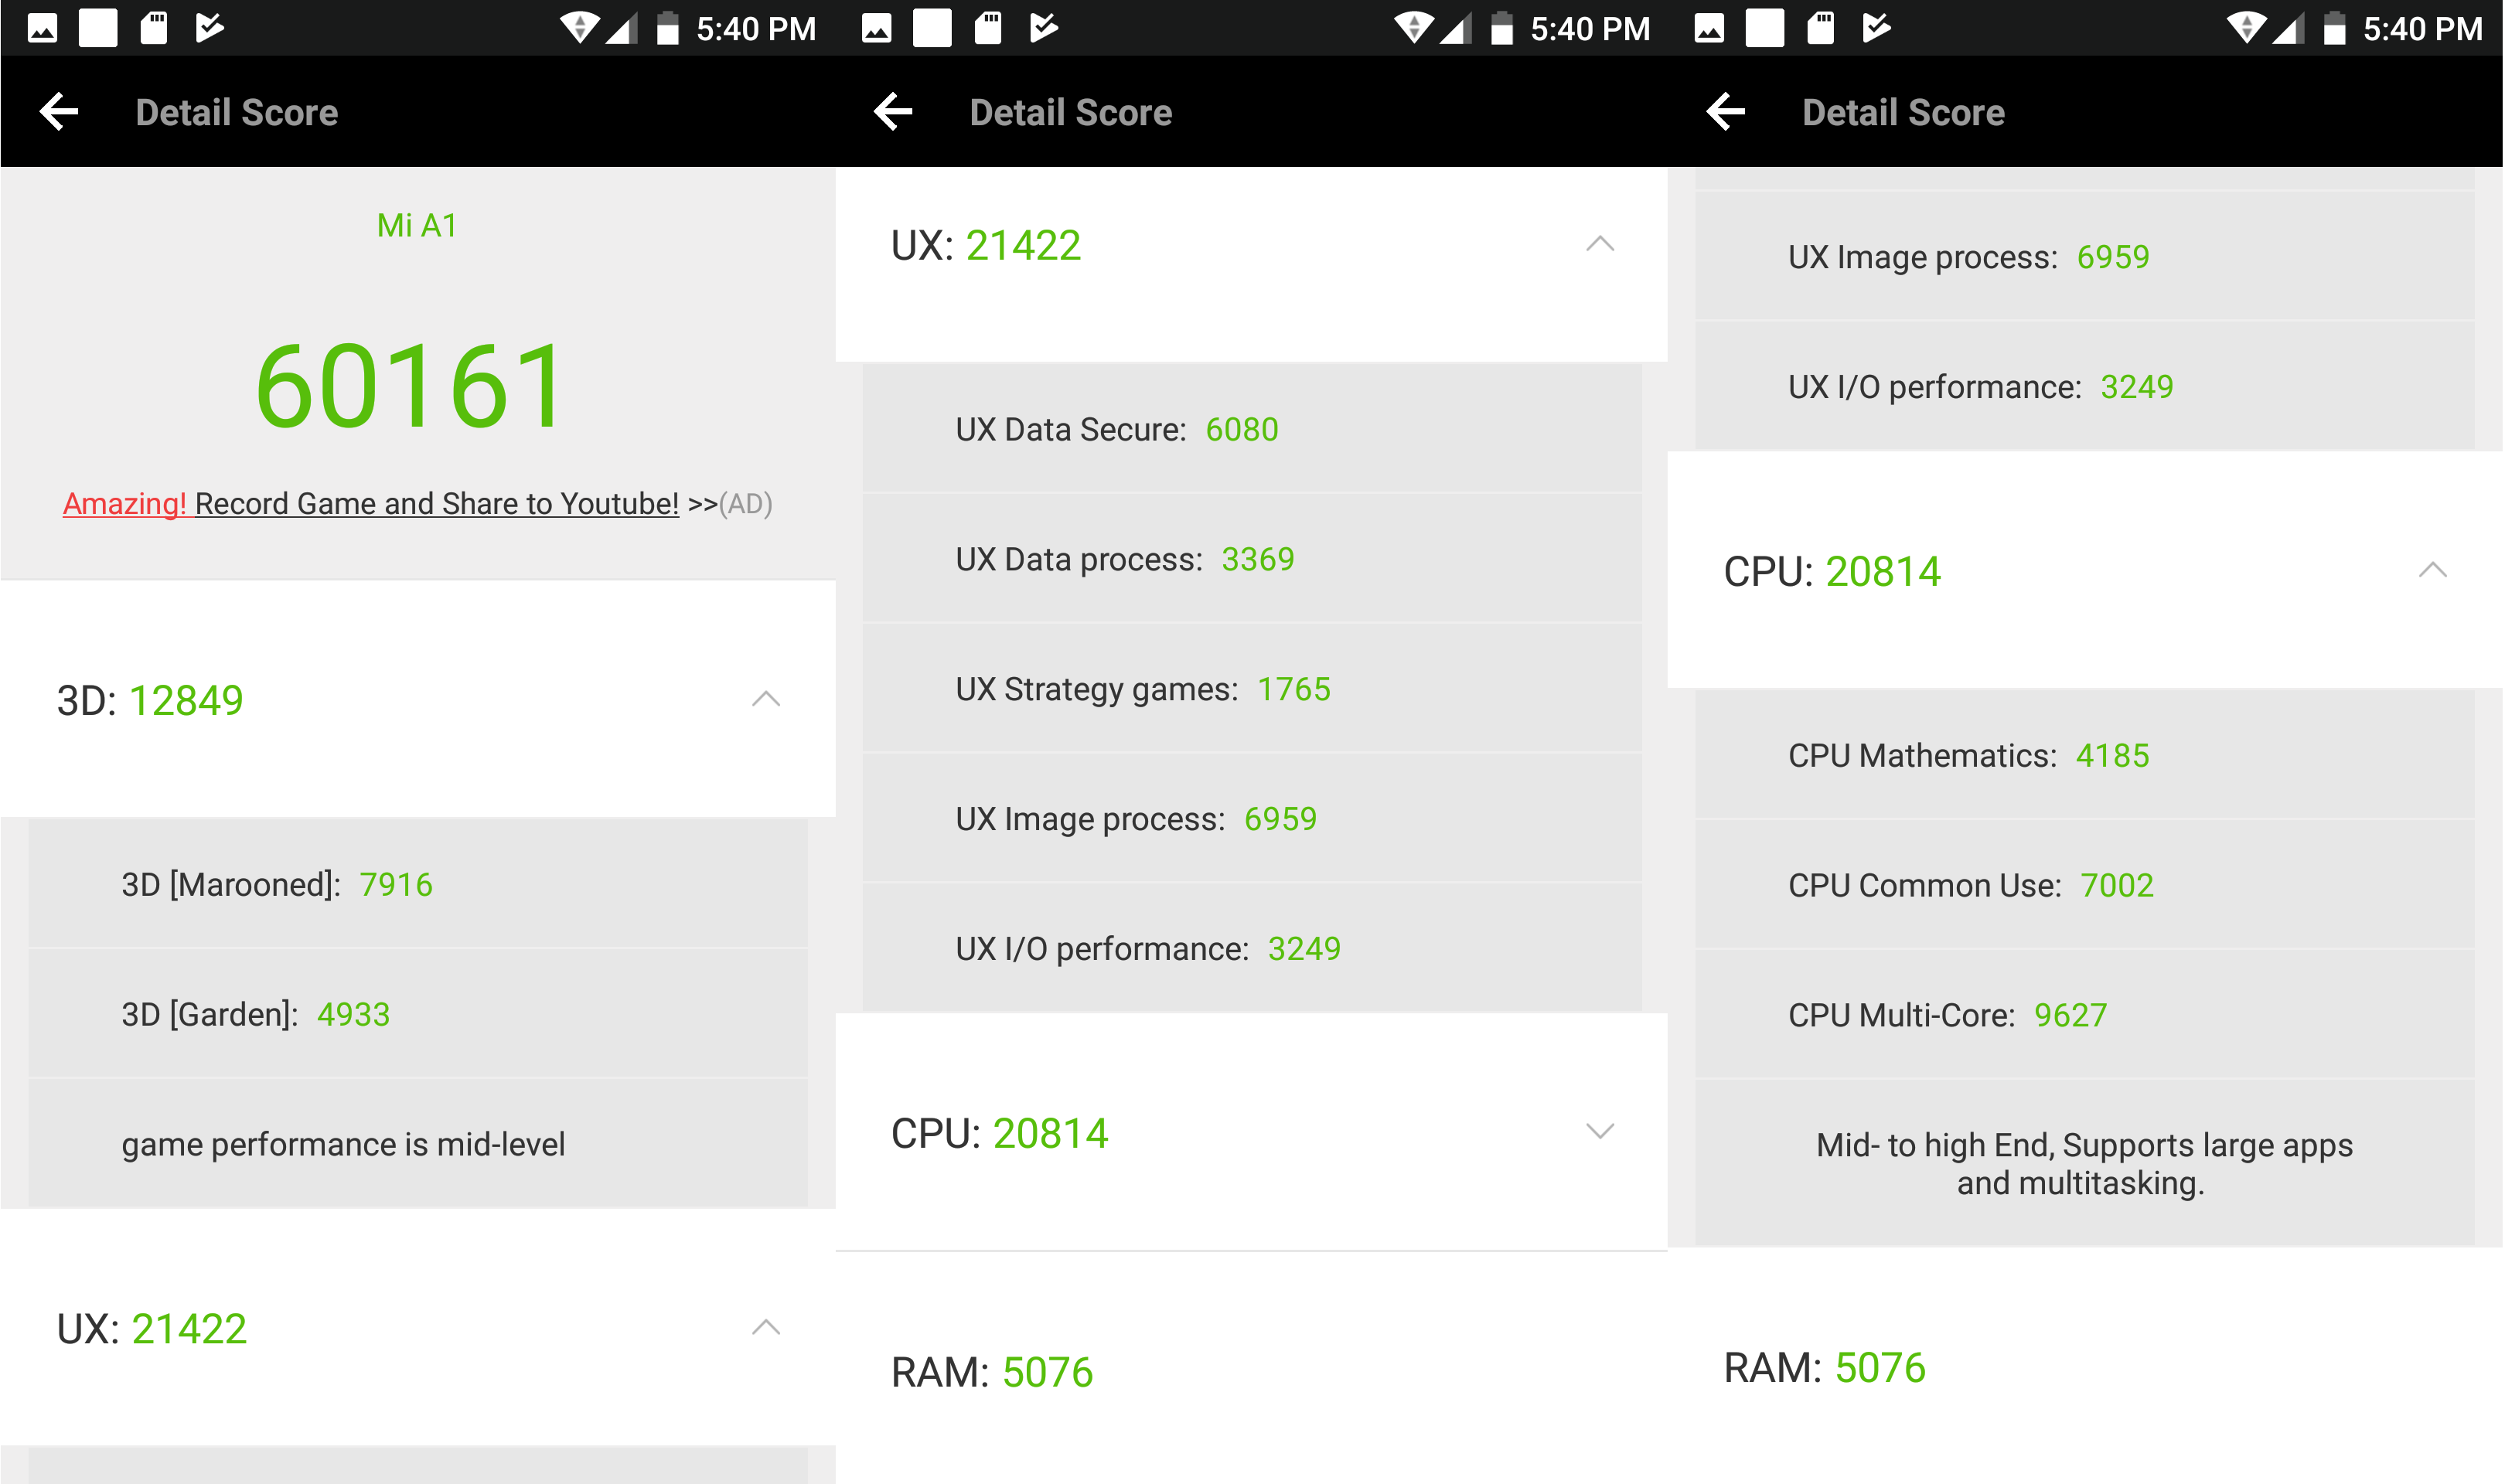Viewport: 2505px width, 1484px height.
Task: Open SD card notification in left status bar
Action: [x=153, y=28]
